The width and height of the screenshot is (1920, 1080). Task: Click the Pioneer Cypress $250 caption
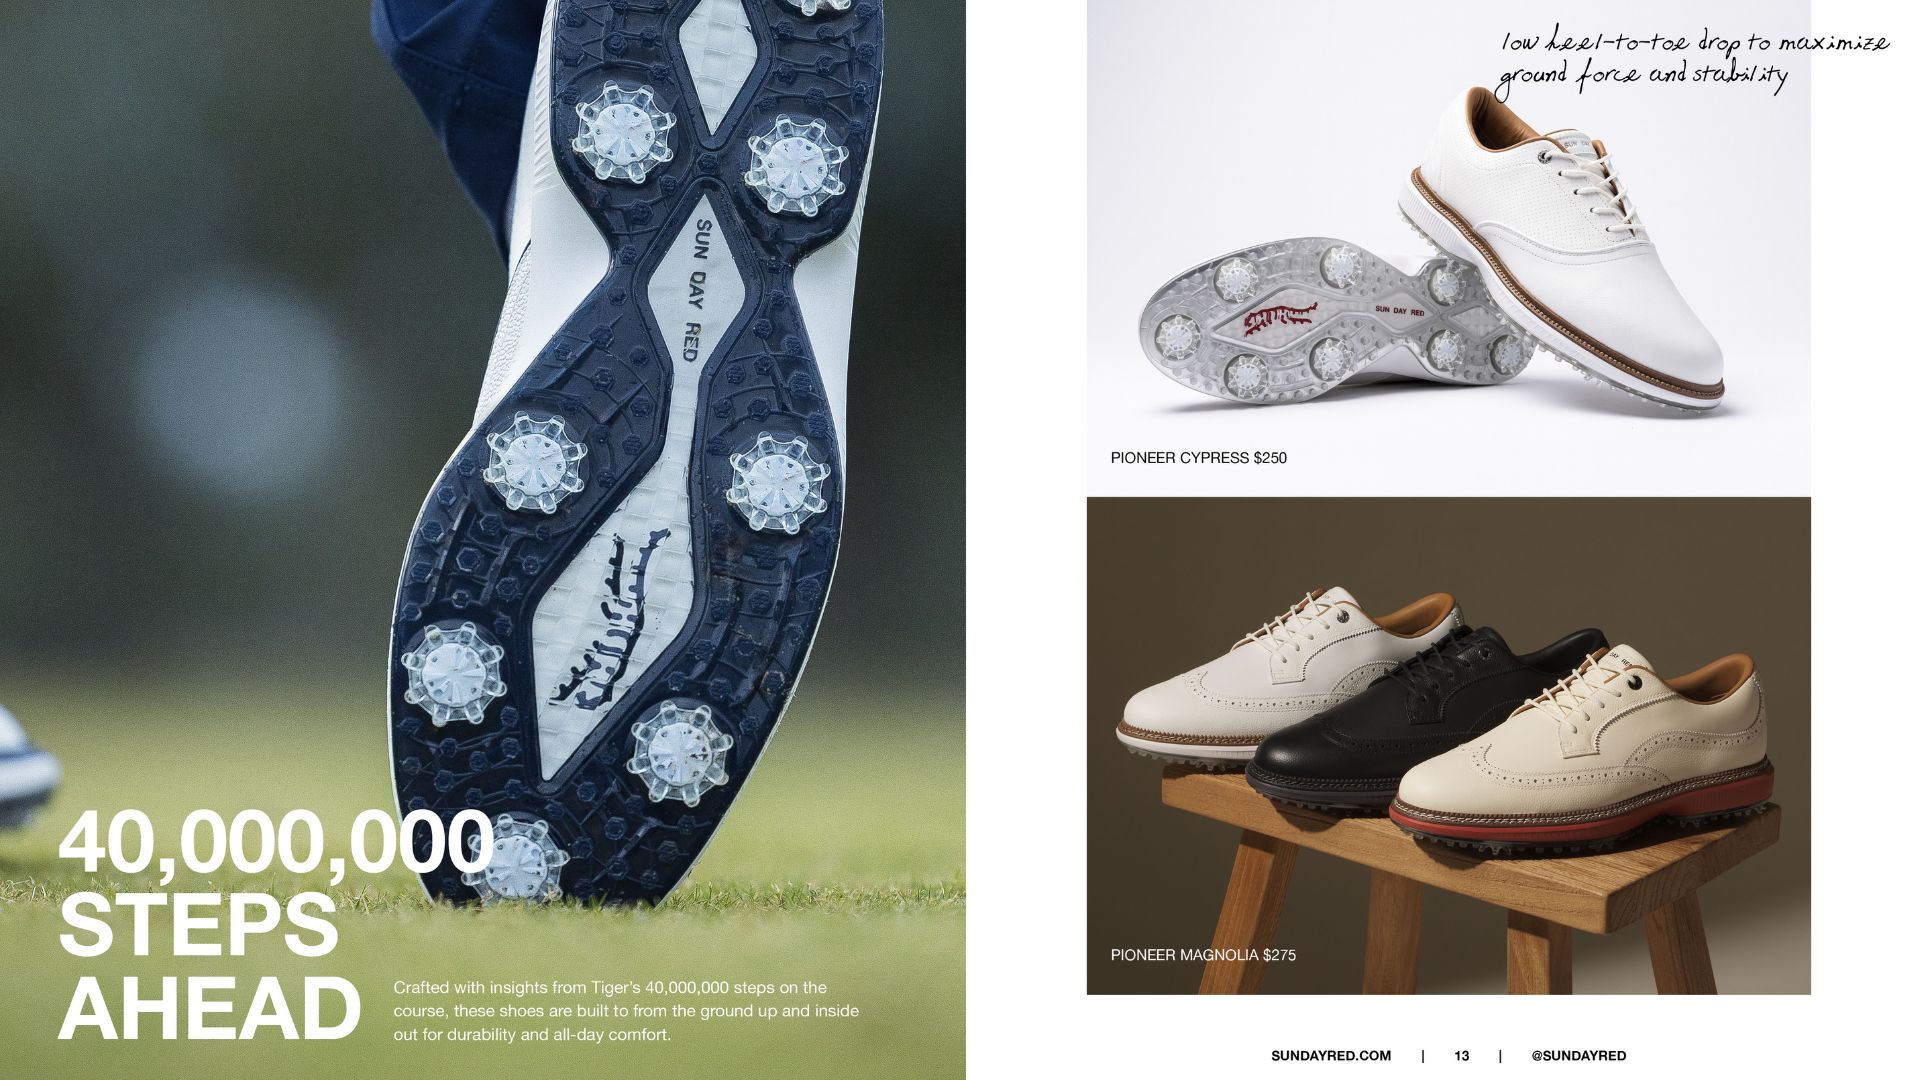[x=1198, y=458]
